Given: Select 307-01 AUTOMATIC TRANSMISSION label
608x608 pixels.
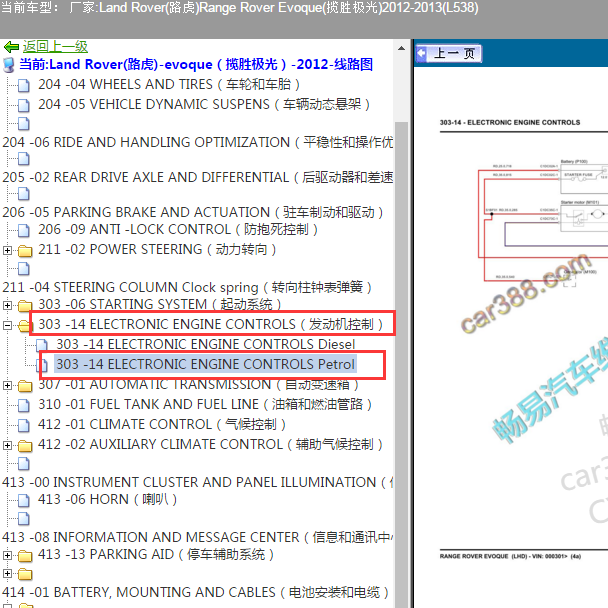Looking at the screenshot, I should pos(198,385).
